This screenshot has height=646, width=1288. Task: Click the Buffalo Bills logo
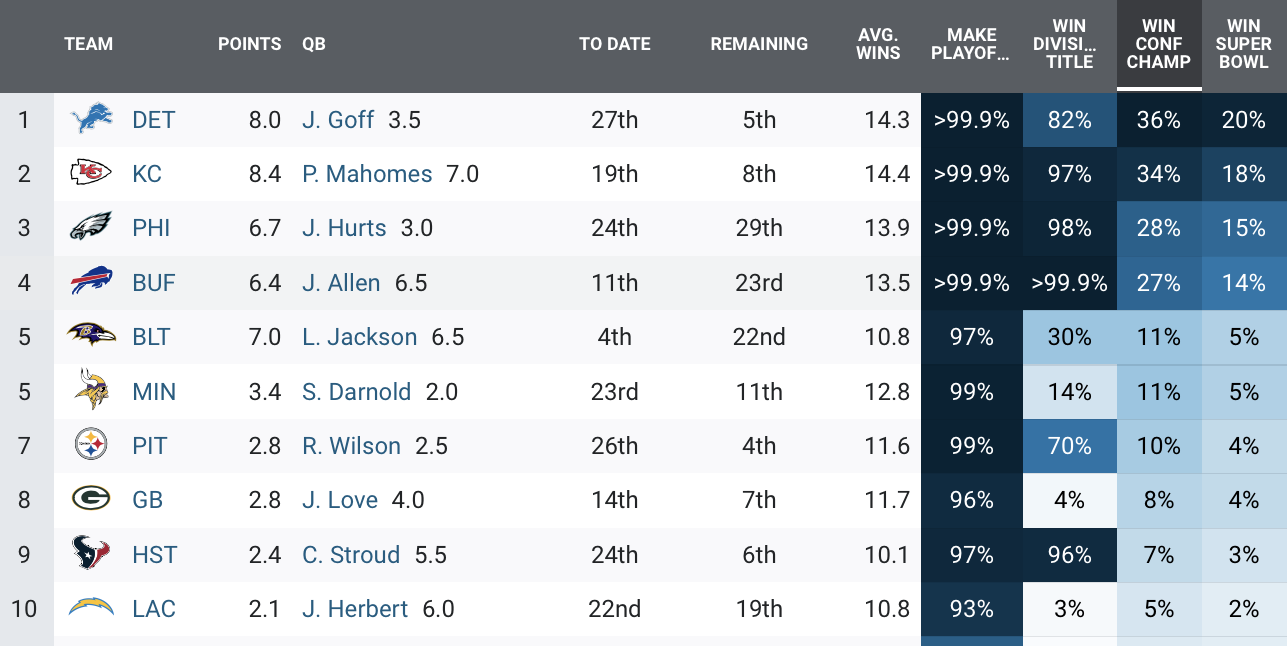click(x=91, y=282)
